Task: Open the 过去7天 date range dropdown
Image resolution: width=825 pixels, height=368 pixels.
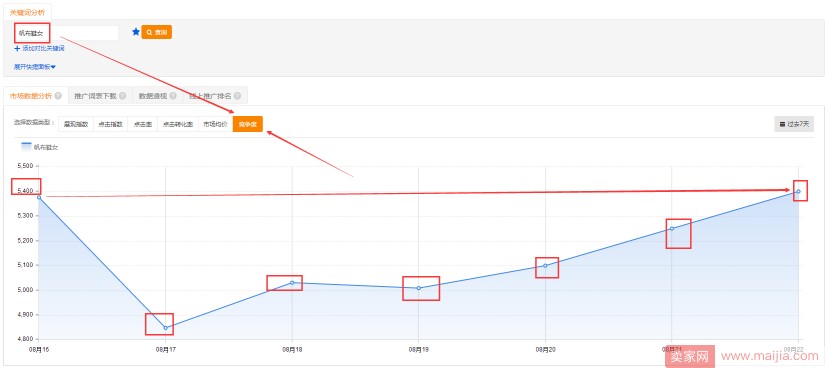Action: coord(794,124)
